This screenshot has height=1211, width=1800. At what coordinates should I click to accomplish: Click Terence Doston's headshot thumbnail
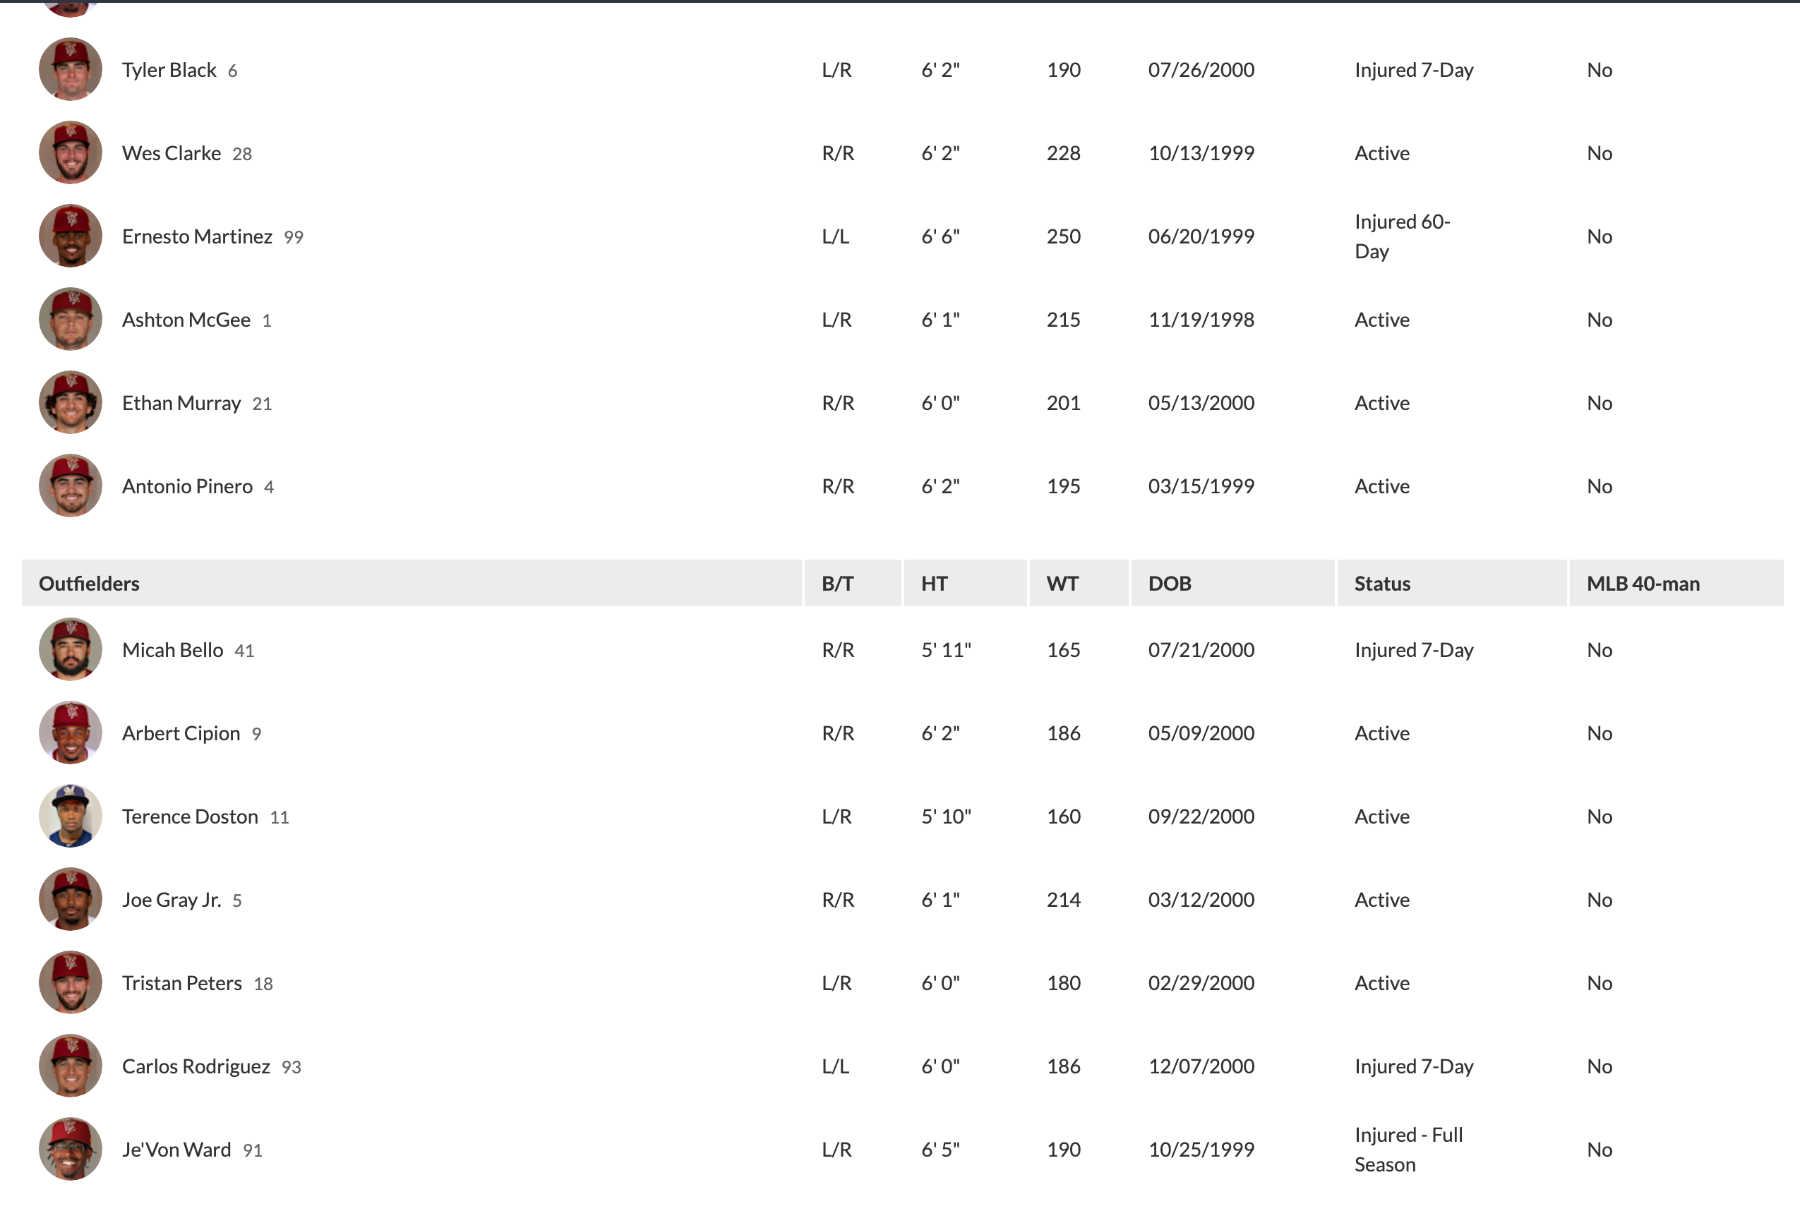tap(70, 816)
